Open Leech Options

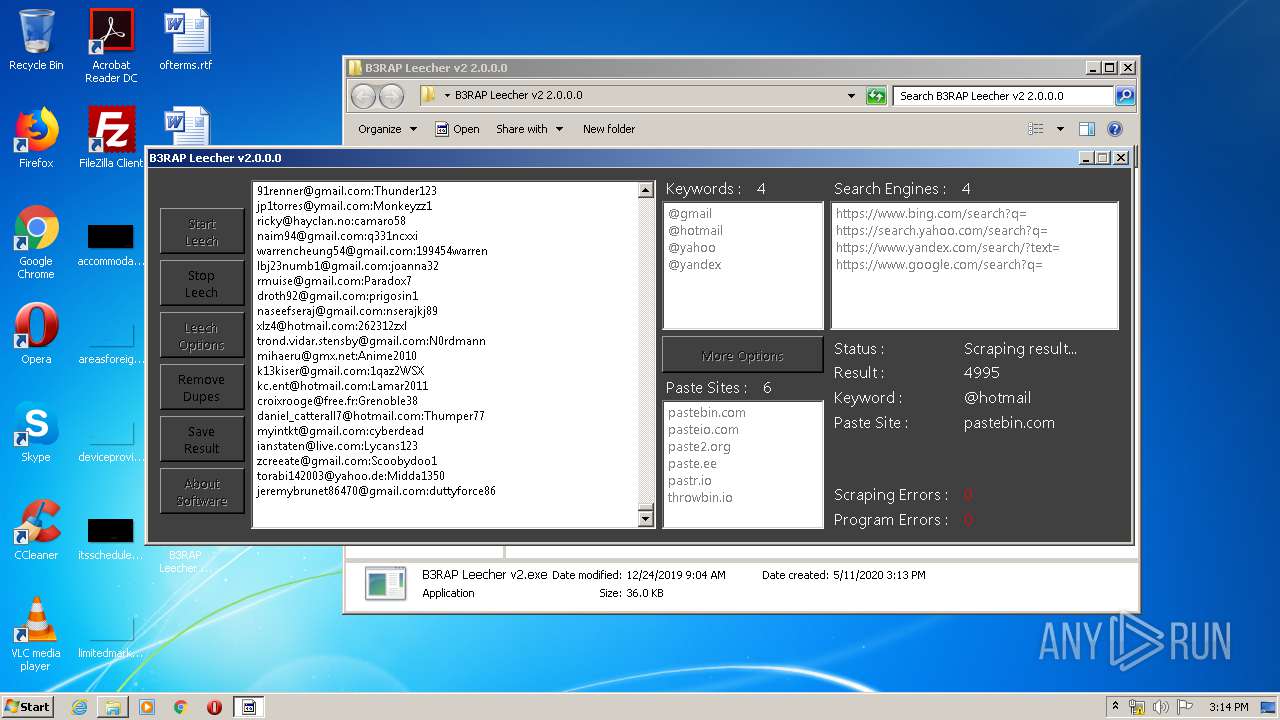tap(202, 336)
